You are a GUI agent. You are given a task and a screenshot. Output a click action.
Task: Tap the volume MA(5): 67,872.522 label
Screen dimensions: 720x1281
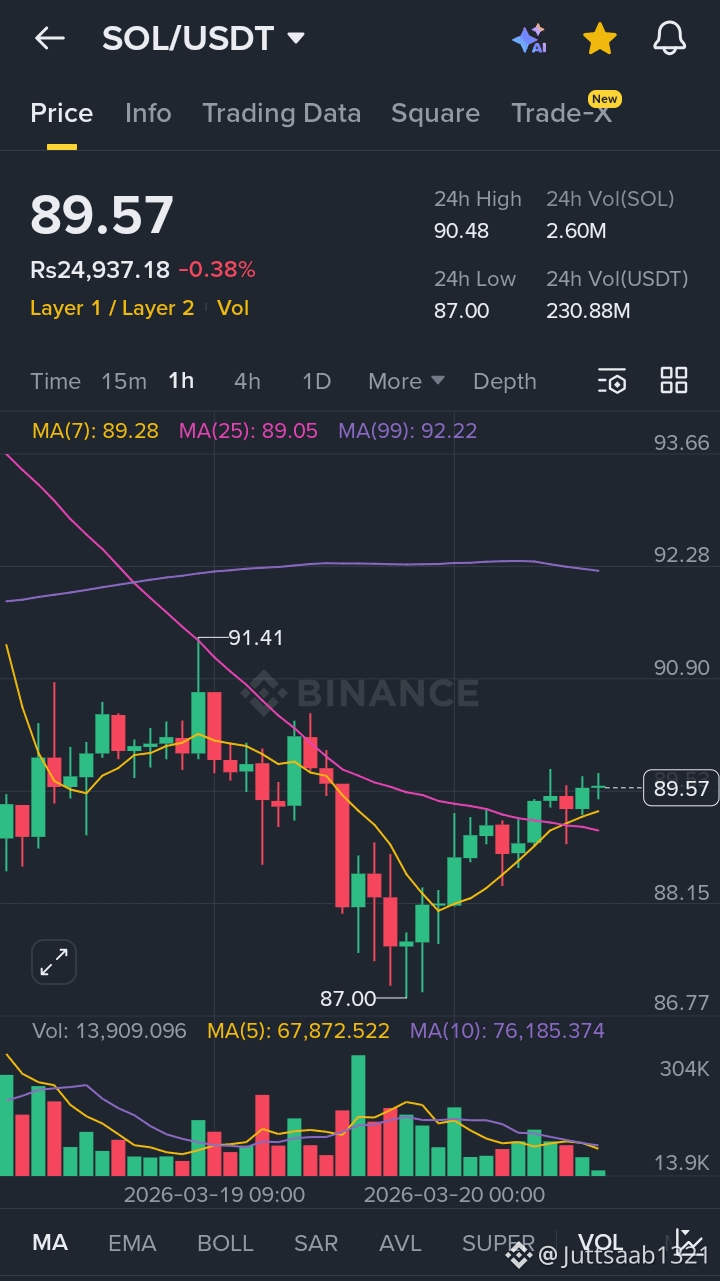pyautogui.click(x=298, y=1031)
